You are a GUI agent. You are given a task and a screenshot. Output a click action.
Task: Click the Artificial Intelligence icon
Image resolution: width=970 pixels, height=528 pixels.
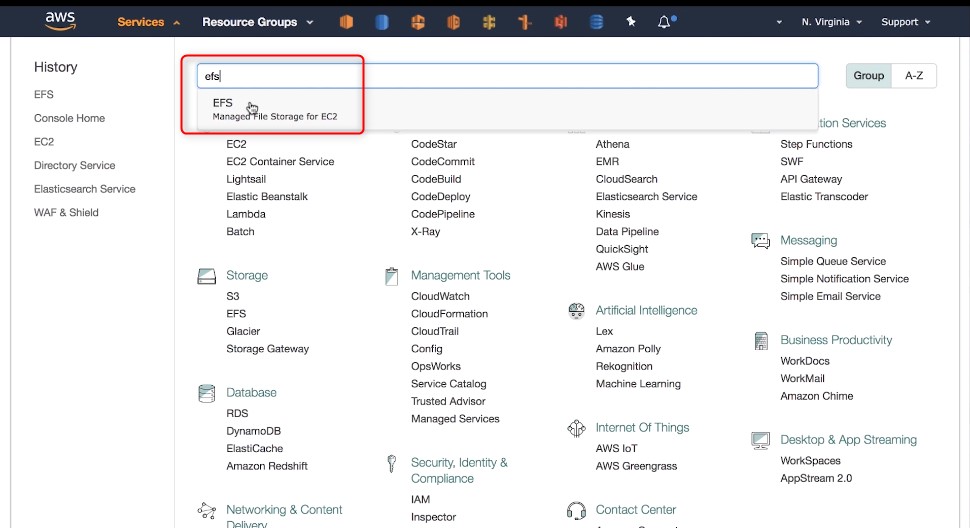[x=576, y=311]
